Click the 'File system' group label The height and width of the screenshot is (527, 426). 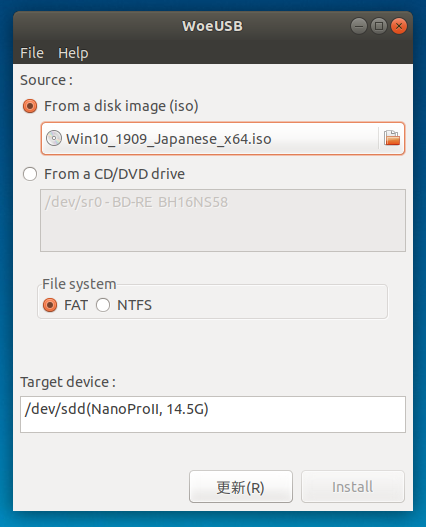point(79,284)
